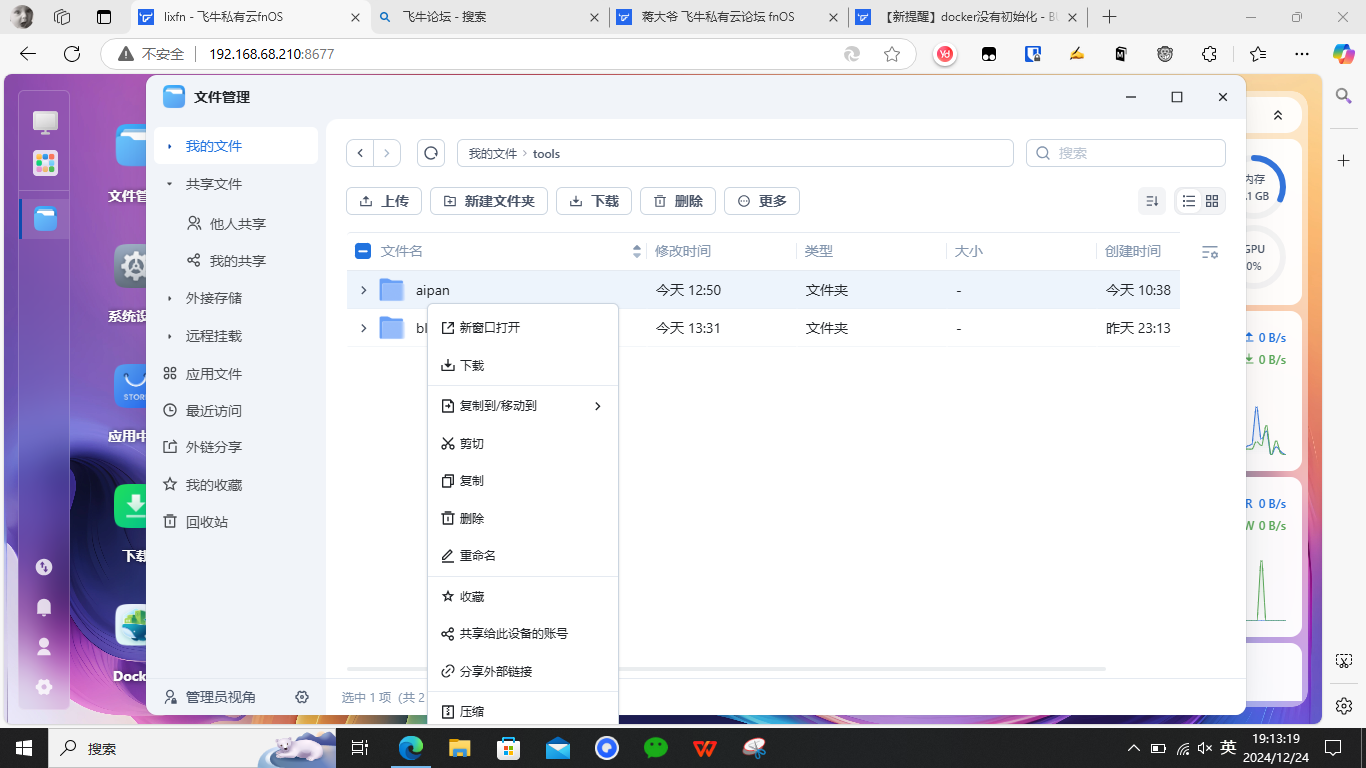
Task: Open Edge sidebar search icon
Action: (x=1344, y=95)
